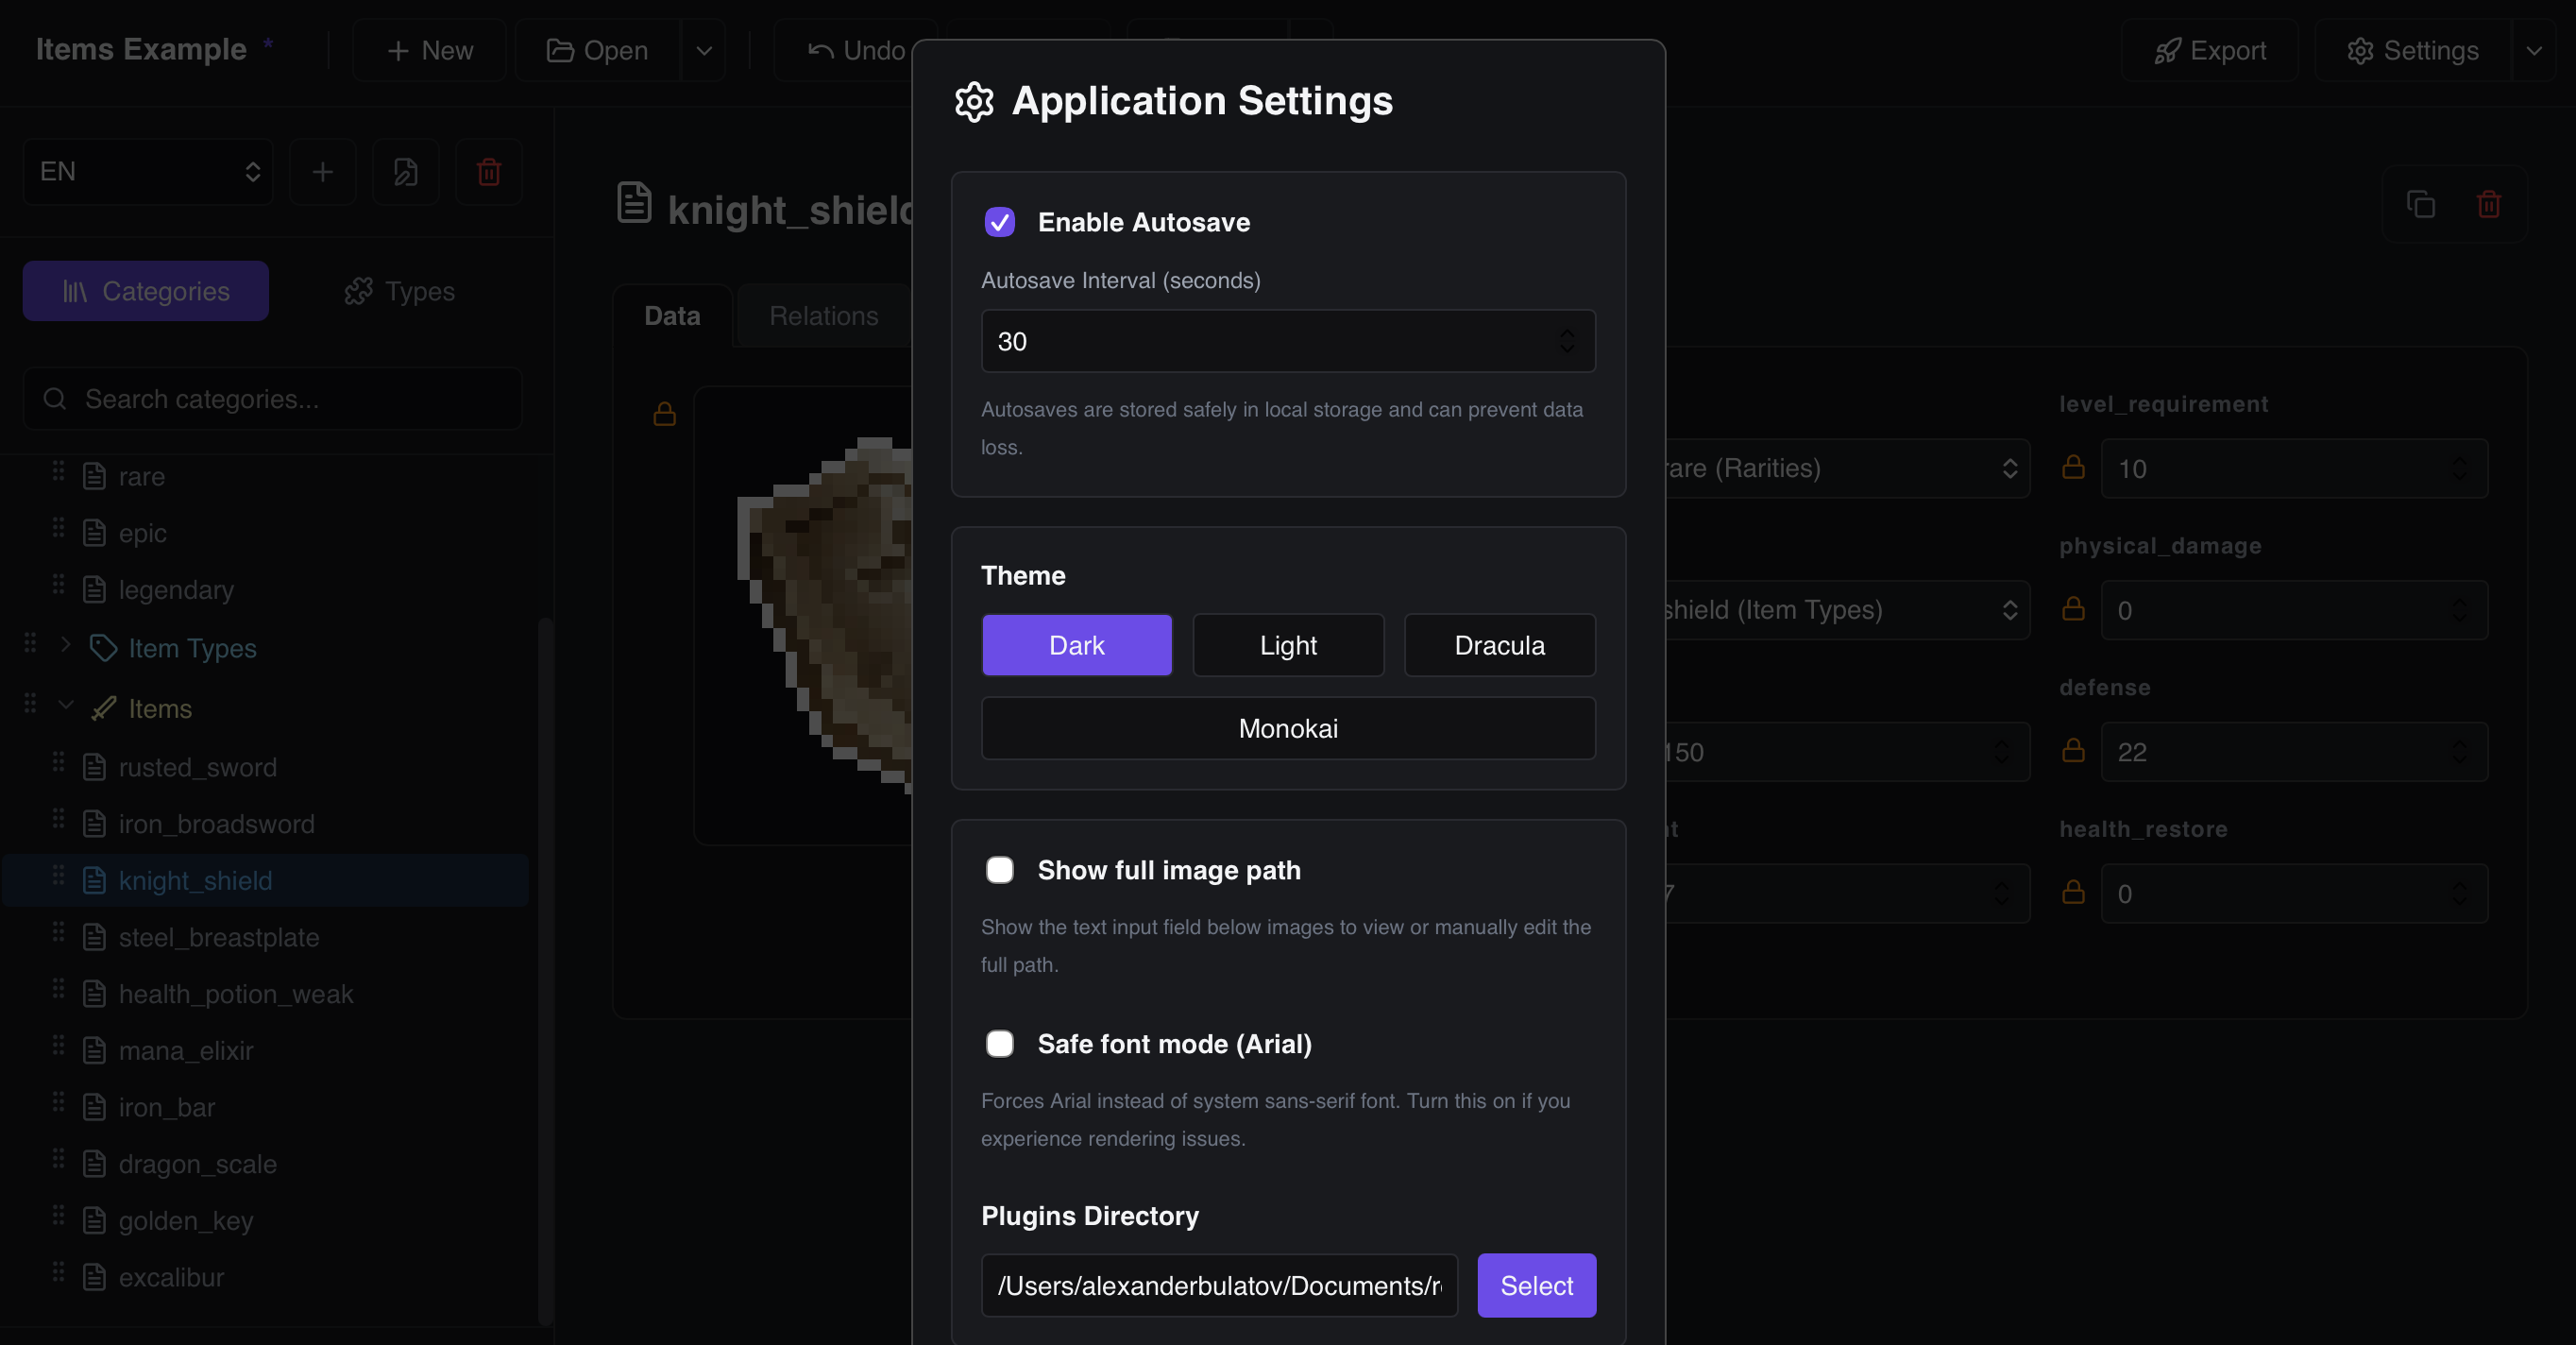The width and height of the screenshot is (2576, 1345).
Task: Click the Undo button
Action: click(x=856, y=50)
